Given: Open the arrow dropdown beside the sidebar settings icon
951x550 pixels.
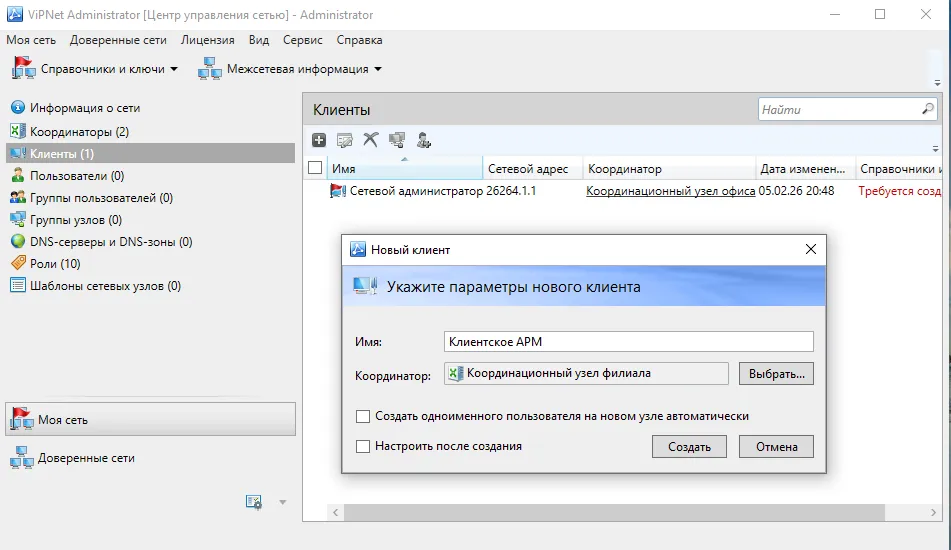Looking at the screenshot, I should [283, 502].
